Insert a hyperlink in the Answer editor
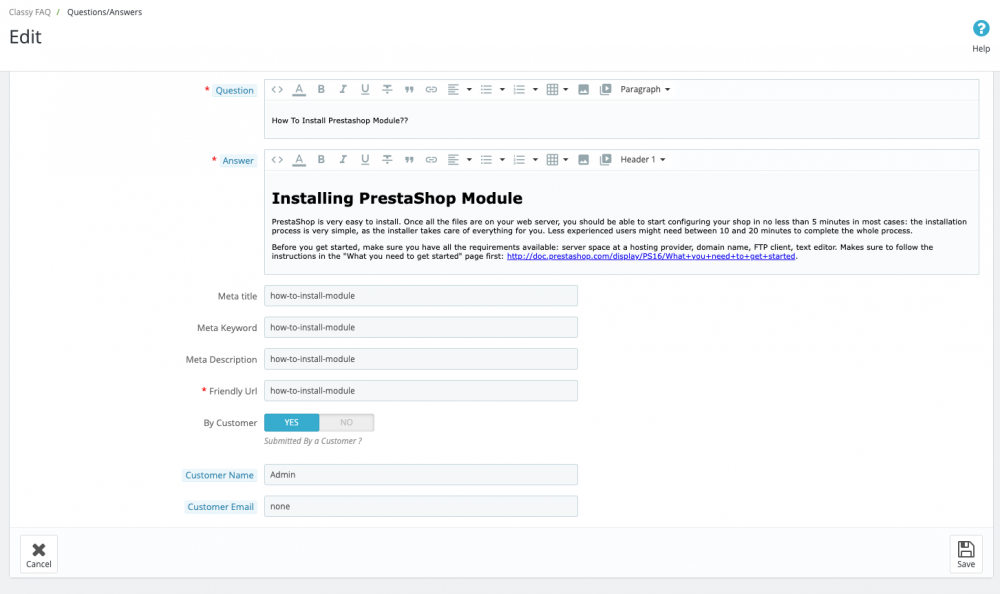 coord(431,159)
